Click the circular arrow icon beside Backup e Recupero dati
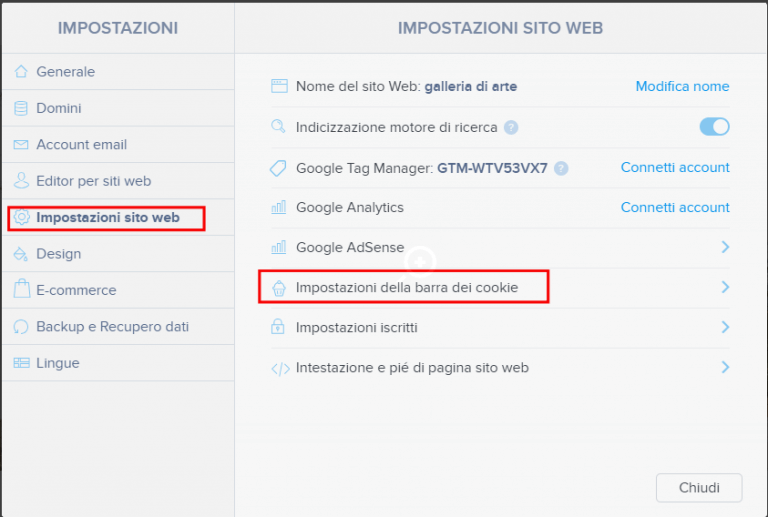Screen dimensions: 768x517 21,327
